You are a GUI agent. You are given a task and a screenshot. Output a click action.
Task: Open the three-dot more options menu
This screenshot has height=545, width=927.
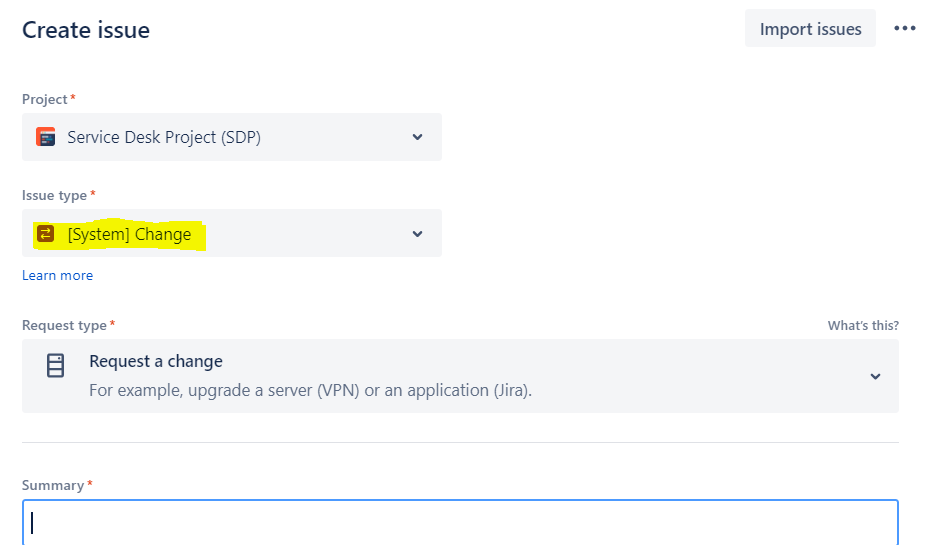[904, 28]
